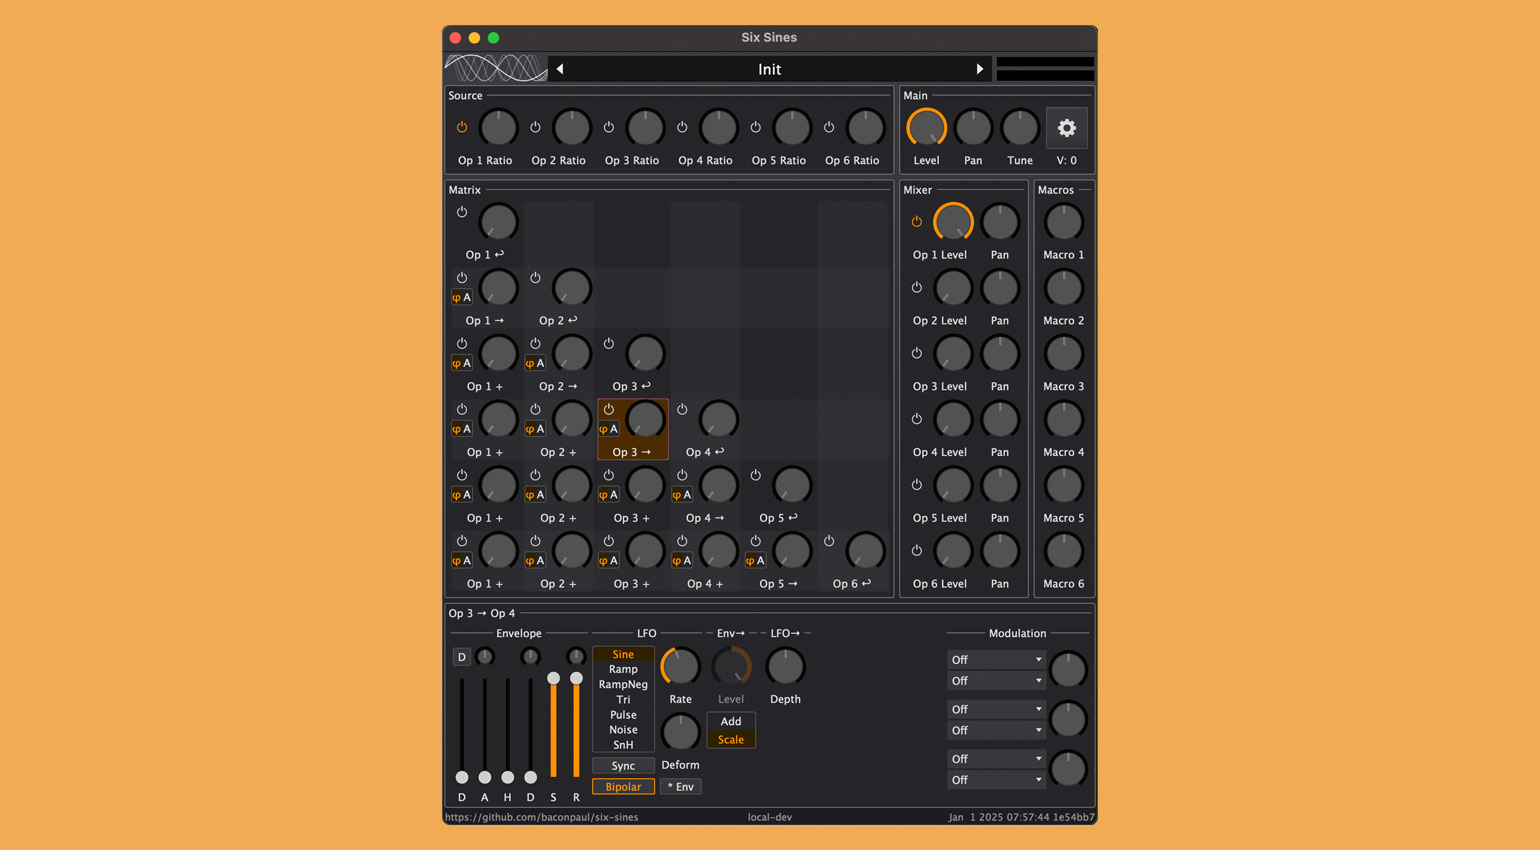
Task: Click the Main Tune knob
Action: pyautogui.click(x=1020, y=128)
